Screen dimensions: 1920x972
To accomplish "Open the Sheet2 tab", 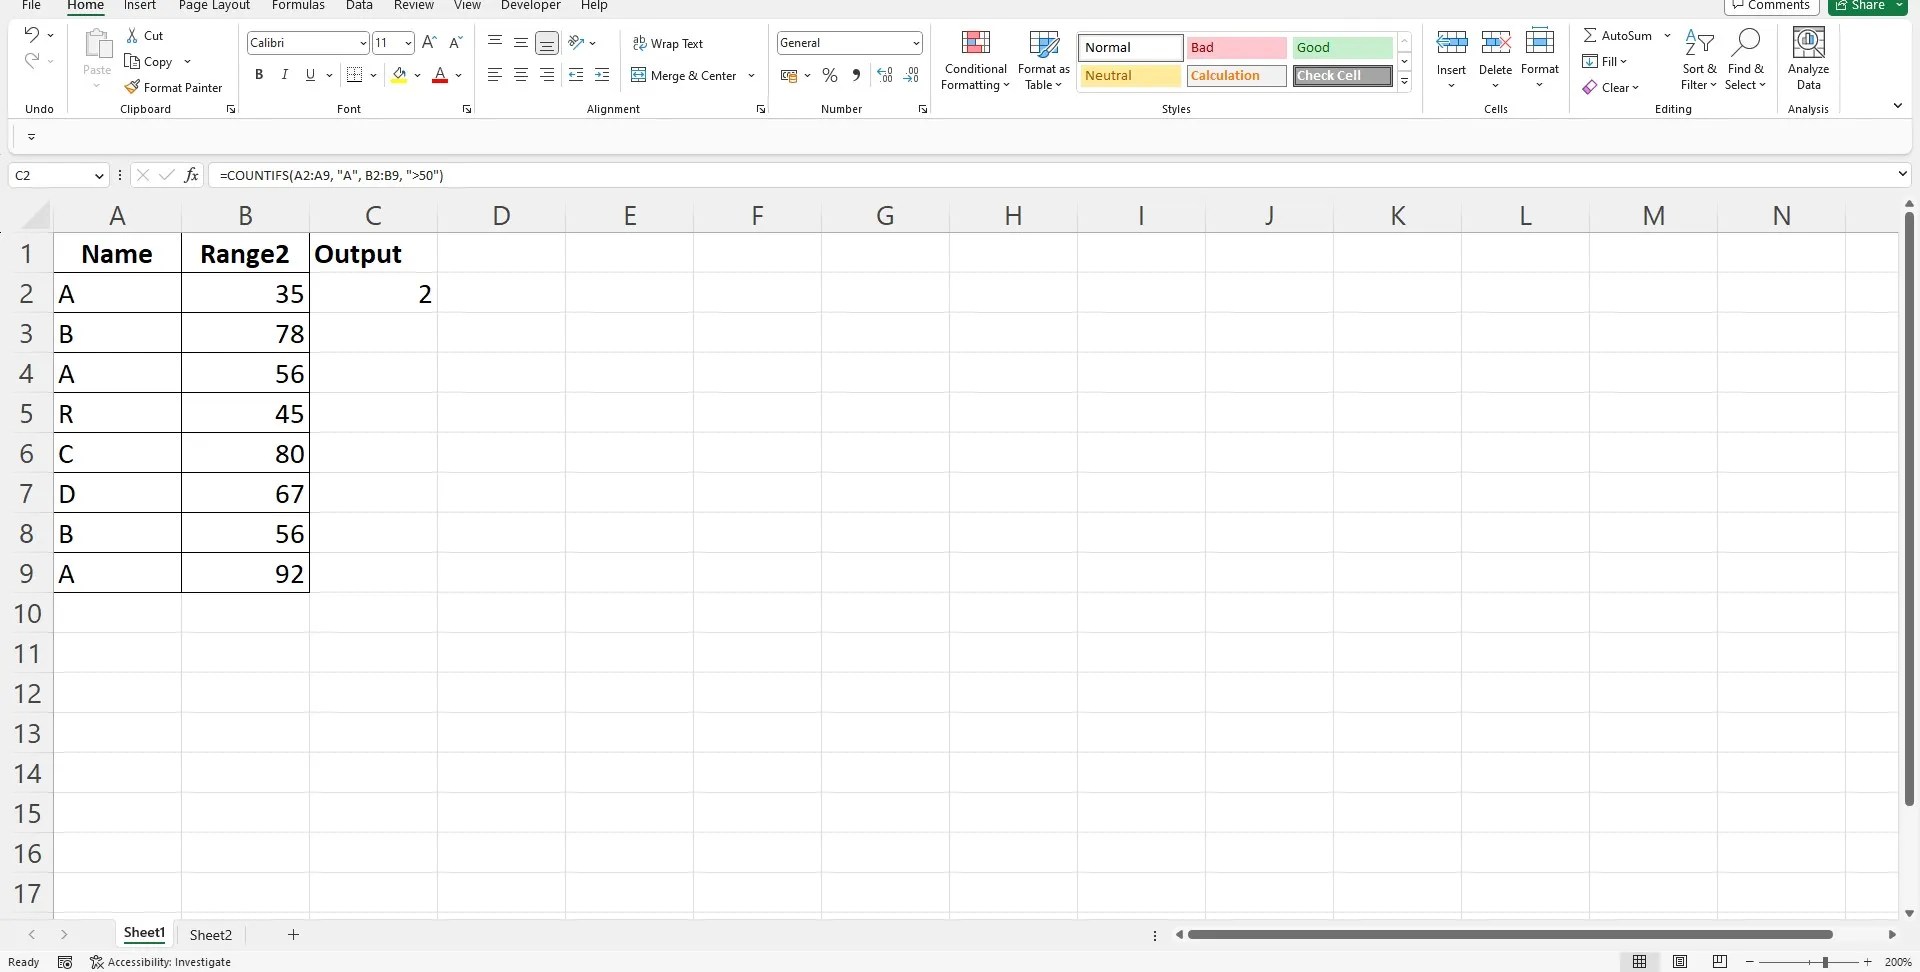I will pyautogui.click(x=210, y=935).
